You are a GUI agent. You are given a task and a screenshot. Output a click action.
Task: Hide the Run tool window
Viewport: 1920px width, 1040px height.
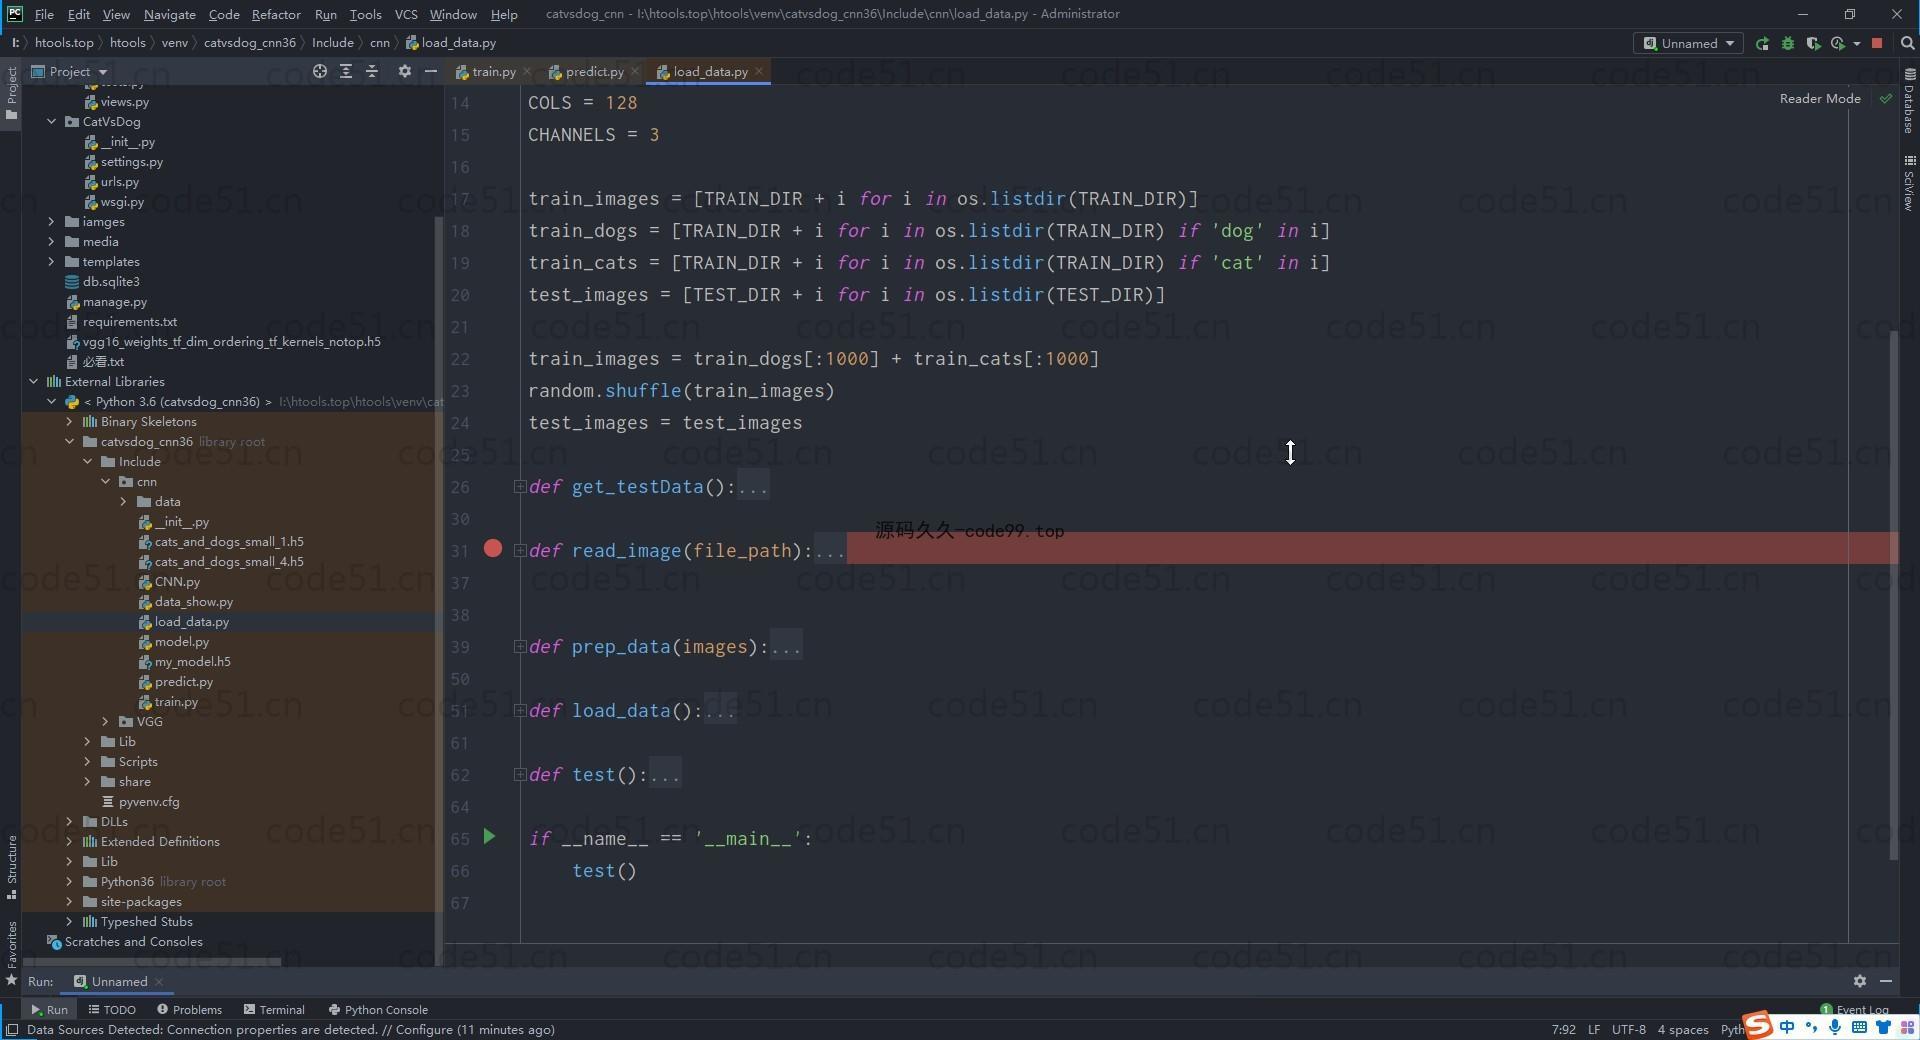coord(1886,981)
